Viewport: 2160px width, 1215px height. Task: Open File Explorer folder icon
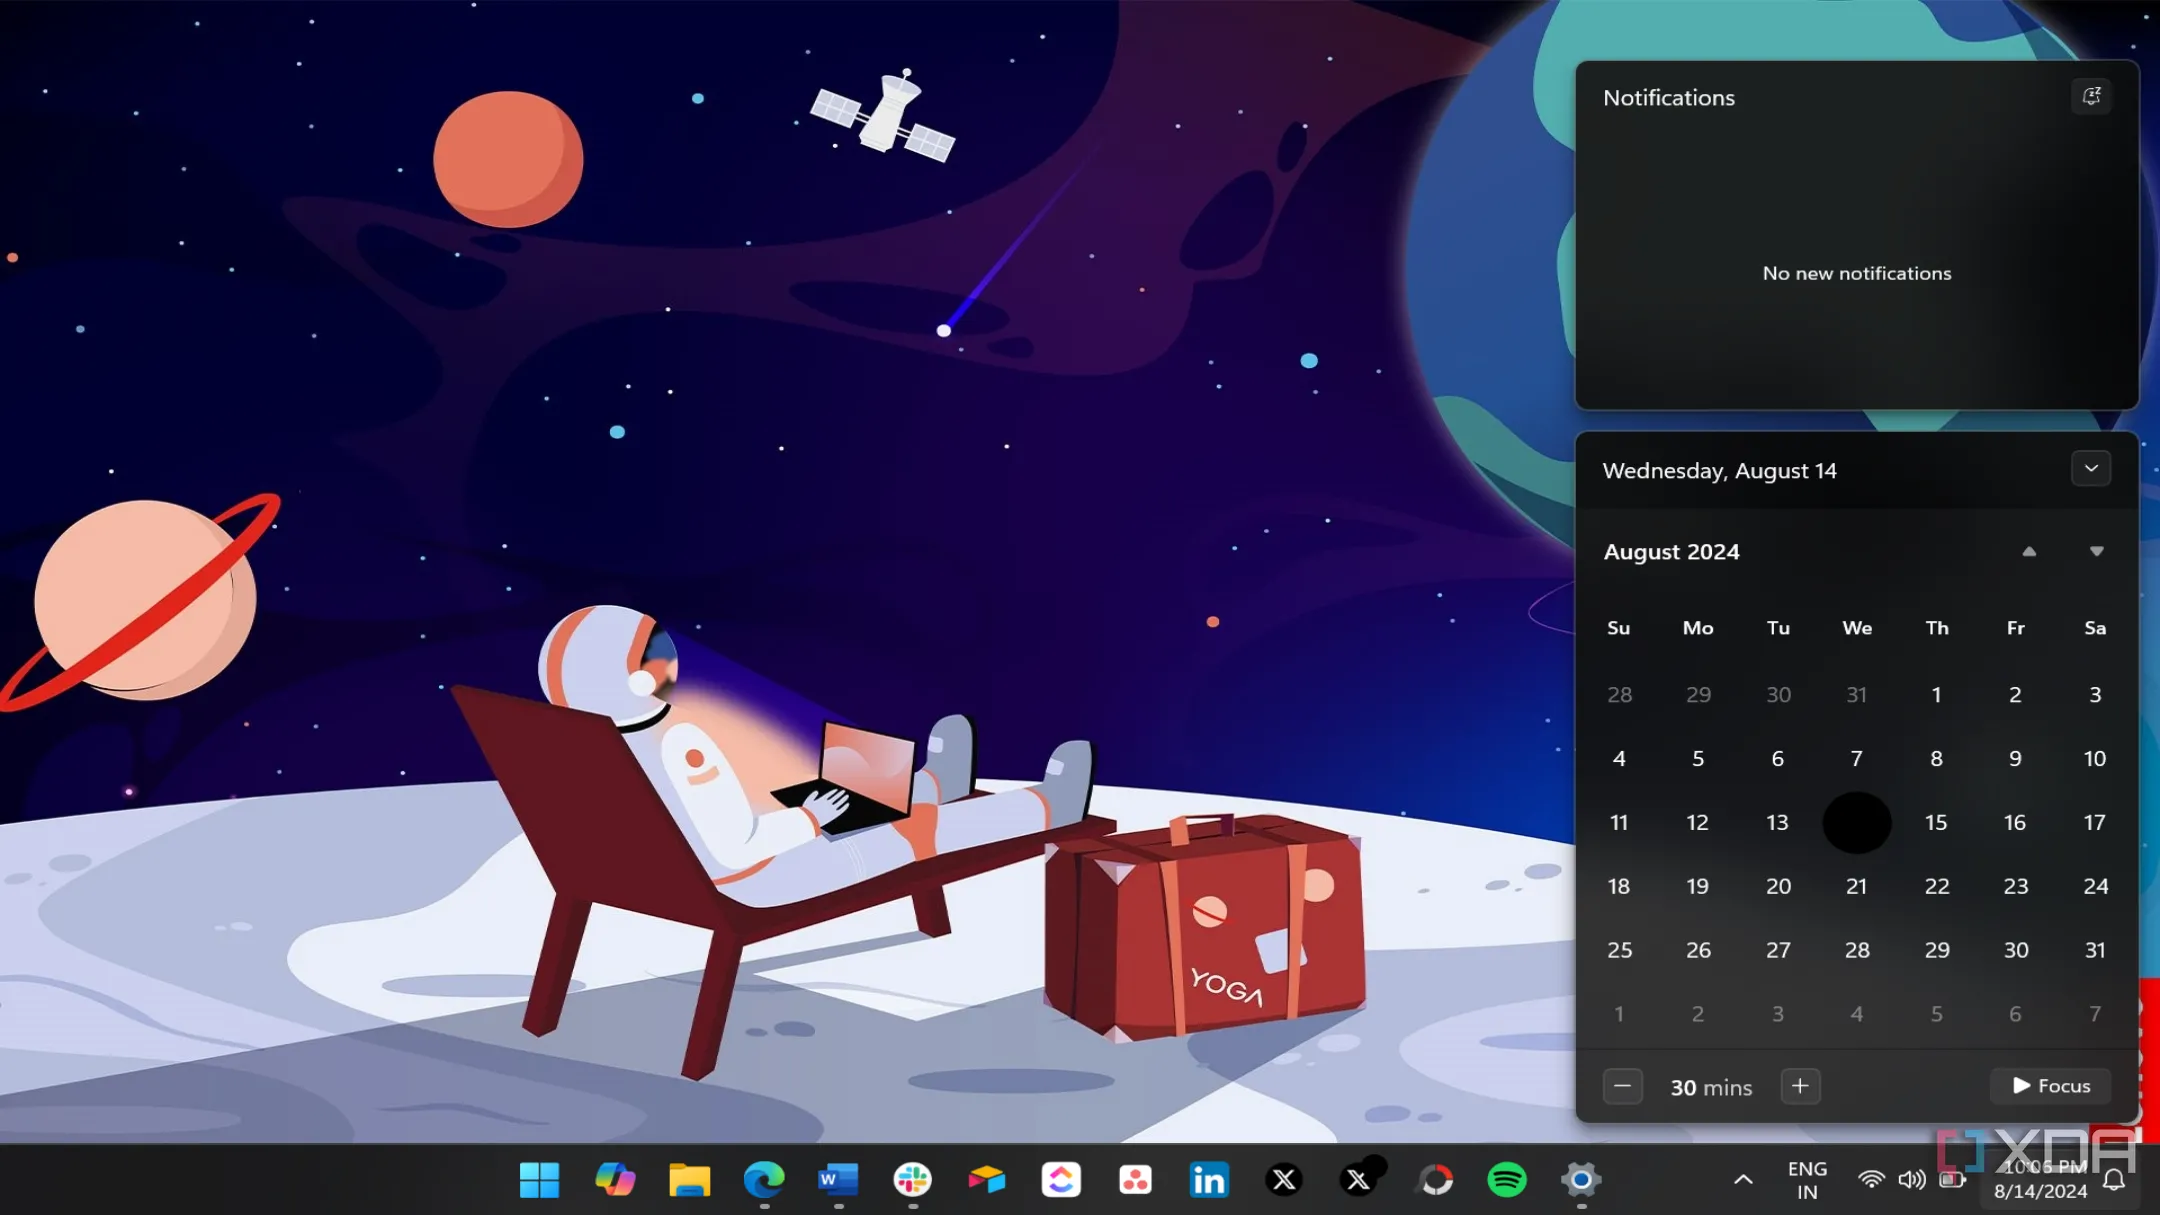pyautogui.click(x=689, y=1180)
